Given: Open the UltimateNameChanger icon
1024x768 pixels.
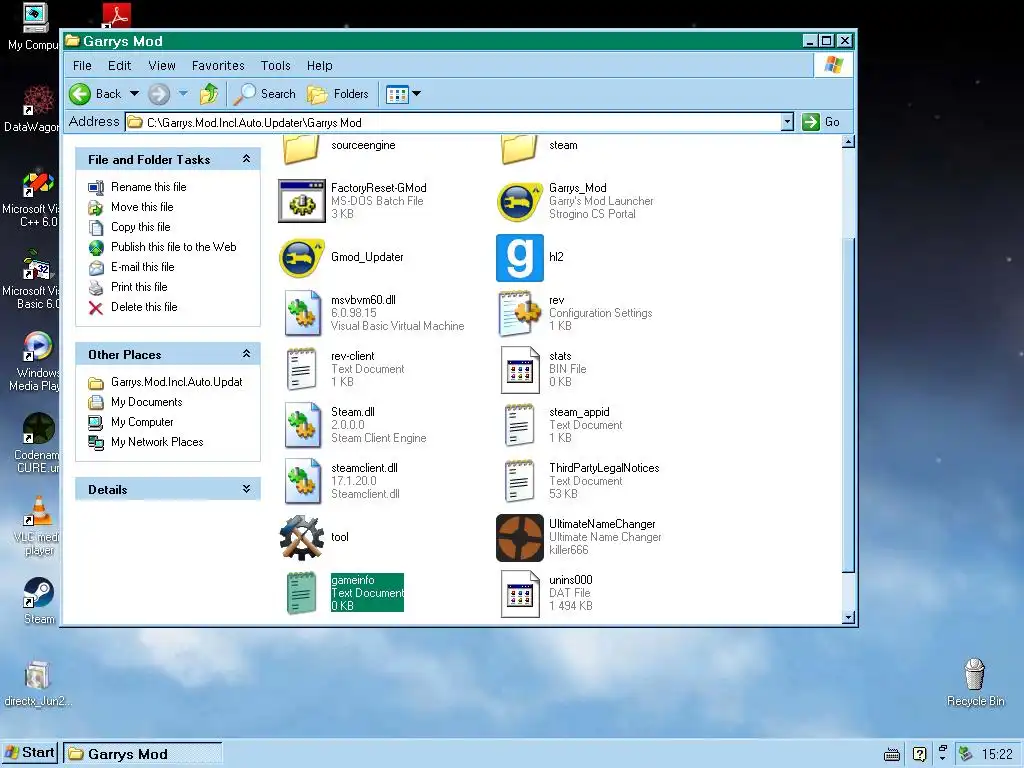Looking at the screenshot, I should 520,537.
